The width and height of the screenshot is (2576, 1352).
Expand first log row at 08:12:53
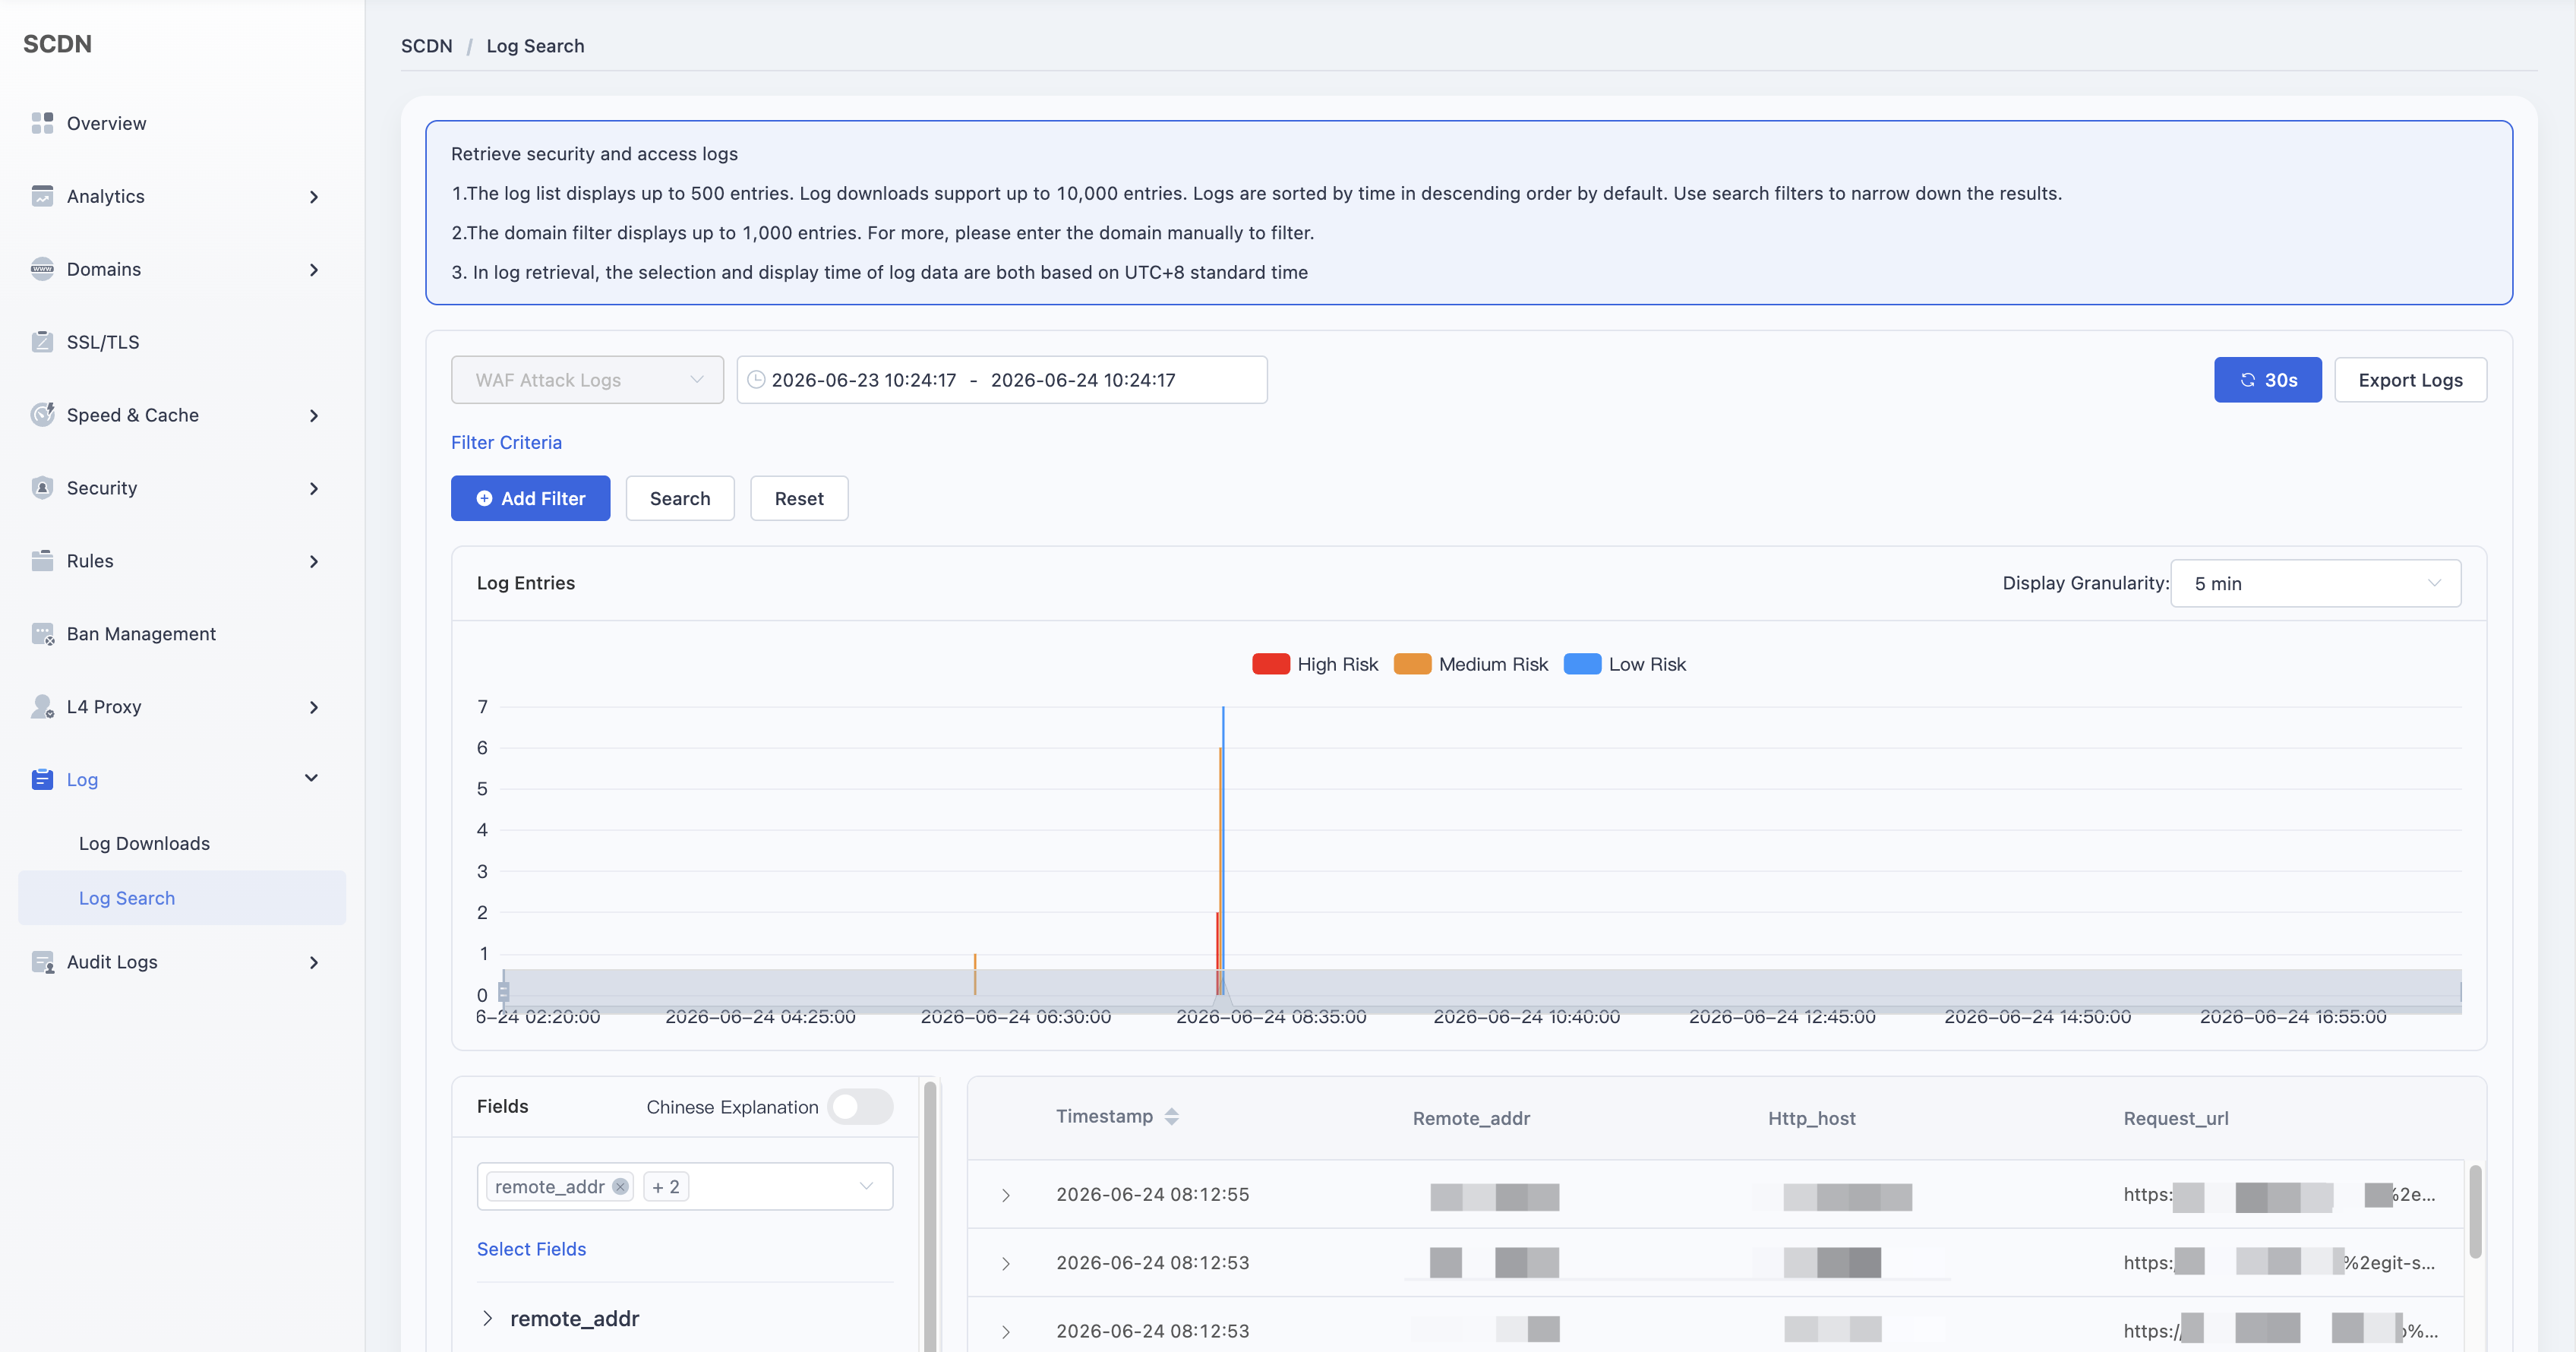click(1006, 1264)
